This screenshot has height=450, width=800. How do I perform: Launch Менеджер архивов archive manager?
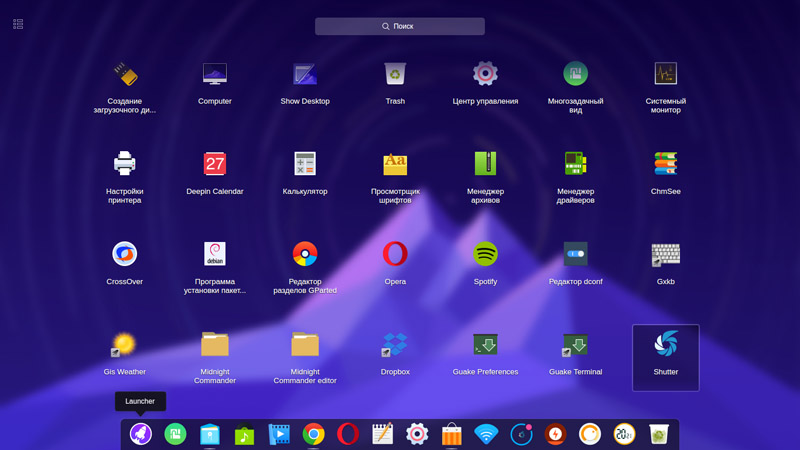tap(485, 164)
